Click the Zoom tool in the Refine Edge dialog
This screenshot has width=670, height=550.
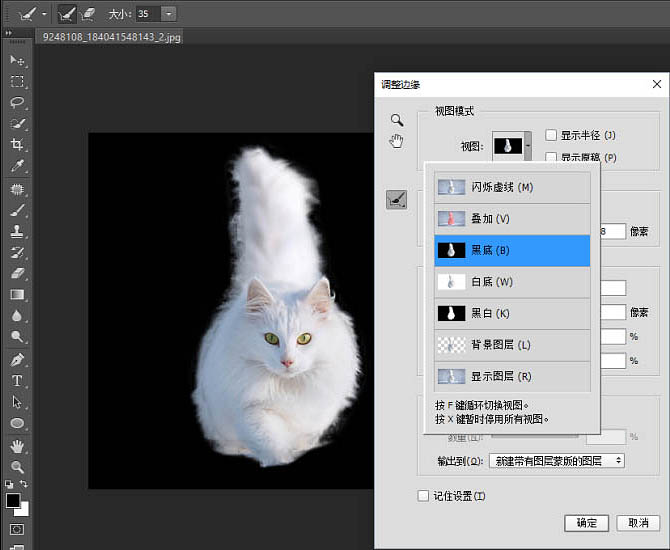click(396, 120)
